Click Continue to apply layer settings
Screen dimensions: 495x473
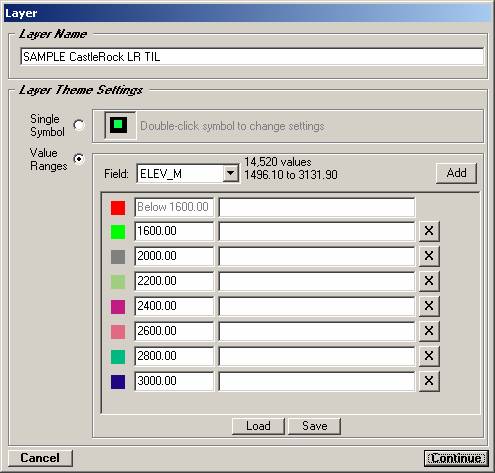click(456, 458)
